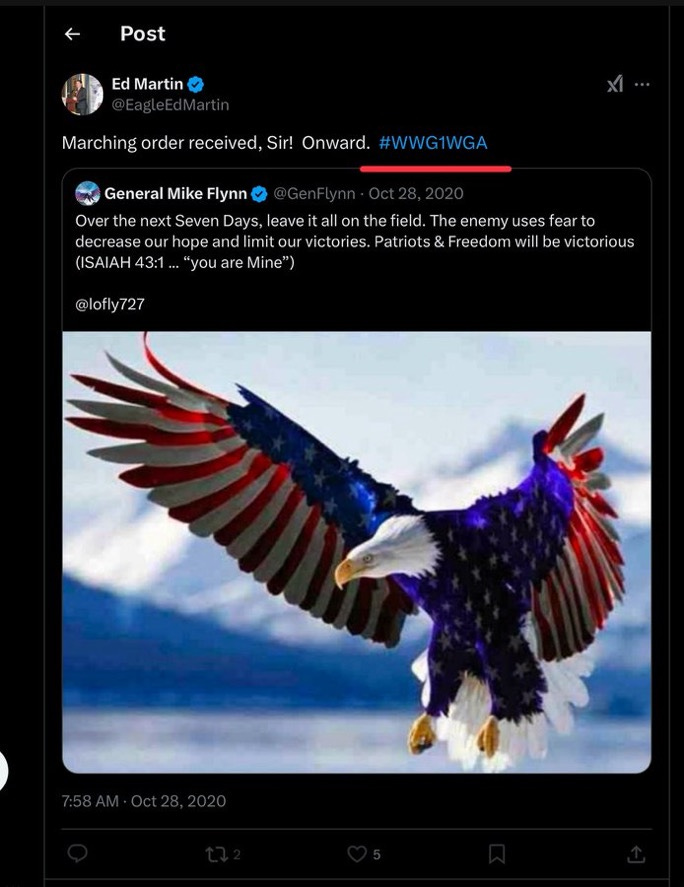Open the @lofly727 mention
The width and height of the screenshot is (684, 887).
coord(110,304)
